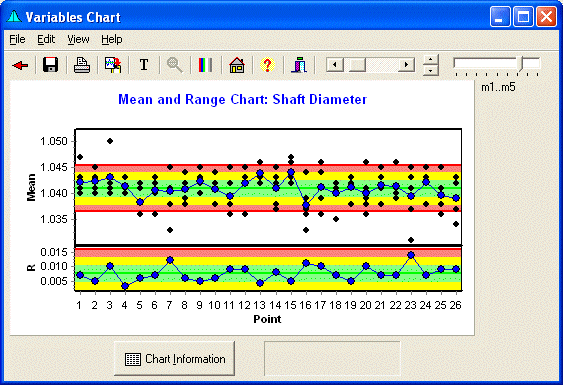Print the chart using printer icon

click(x=82, y=65)
